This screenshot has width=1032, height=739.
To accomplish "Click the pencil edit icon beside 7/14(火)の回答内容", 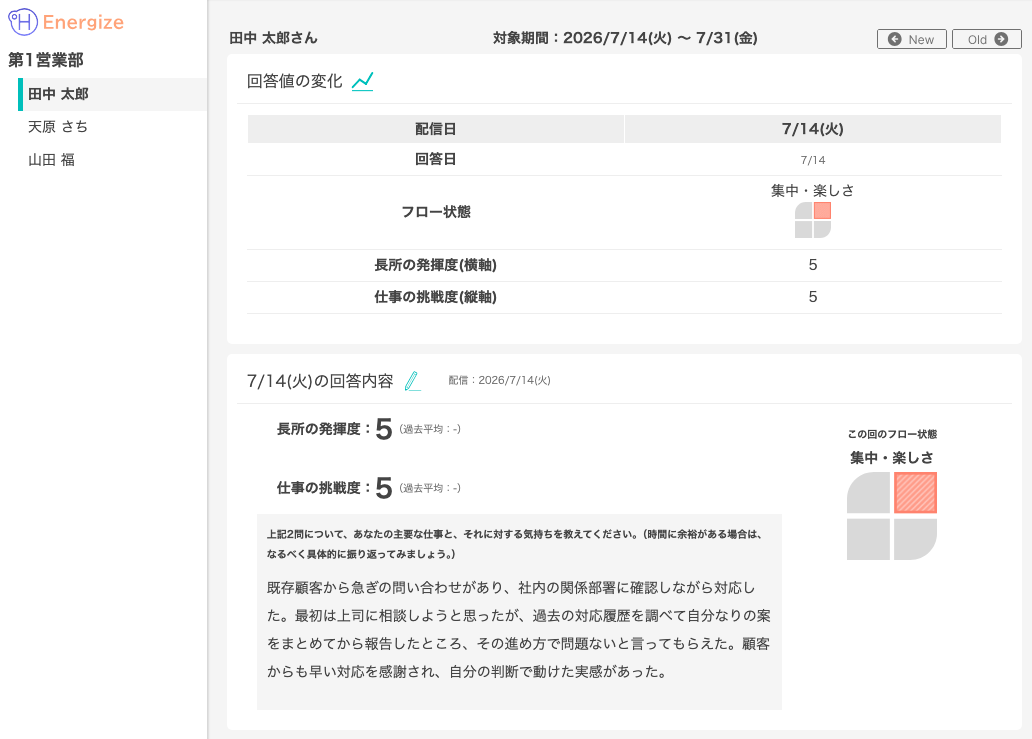I will (x=413, y=381).
